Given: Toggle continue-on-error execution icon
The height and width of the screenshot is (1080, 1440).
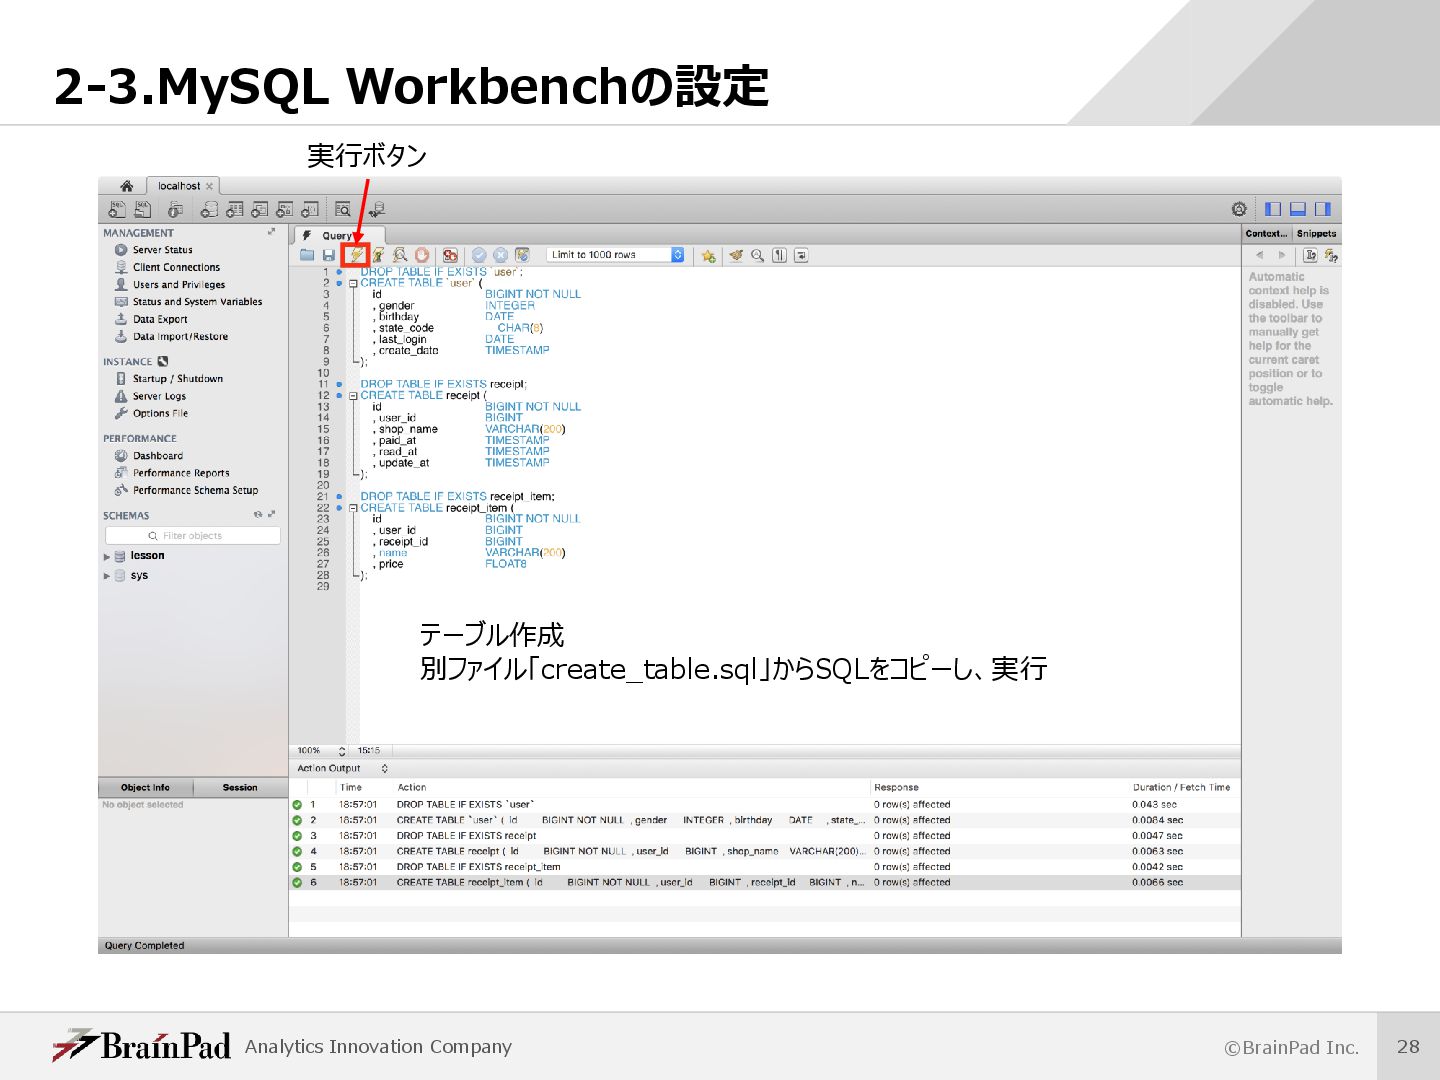Looking at the screenshot, I should (x=450, y=255).
